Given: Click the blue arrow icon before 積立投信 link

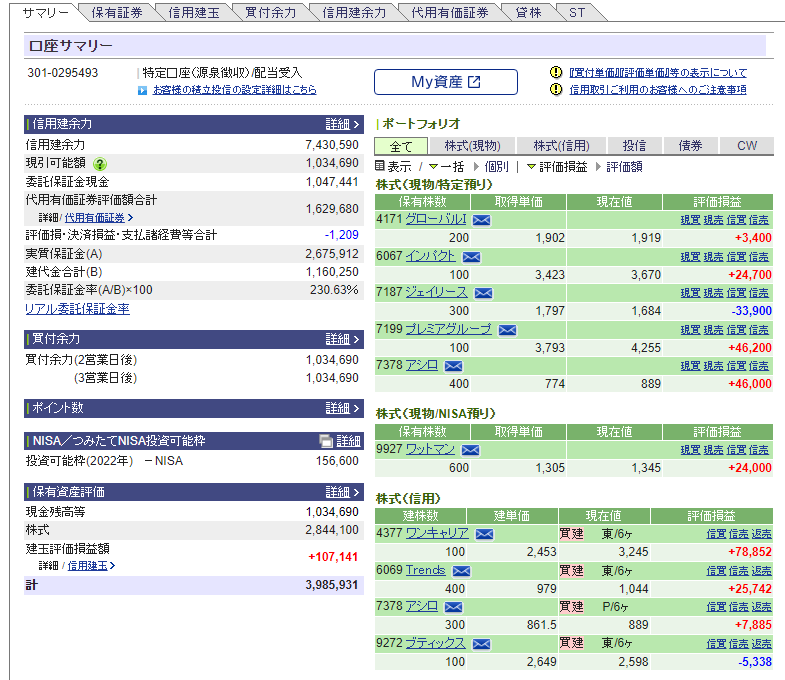Looking at the screenshot, I should tap(143, 91).
